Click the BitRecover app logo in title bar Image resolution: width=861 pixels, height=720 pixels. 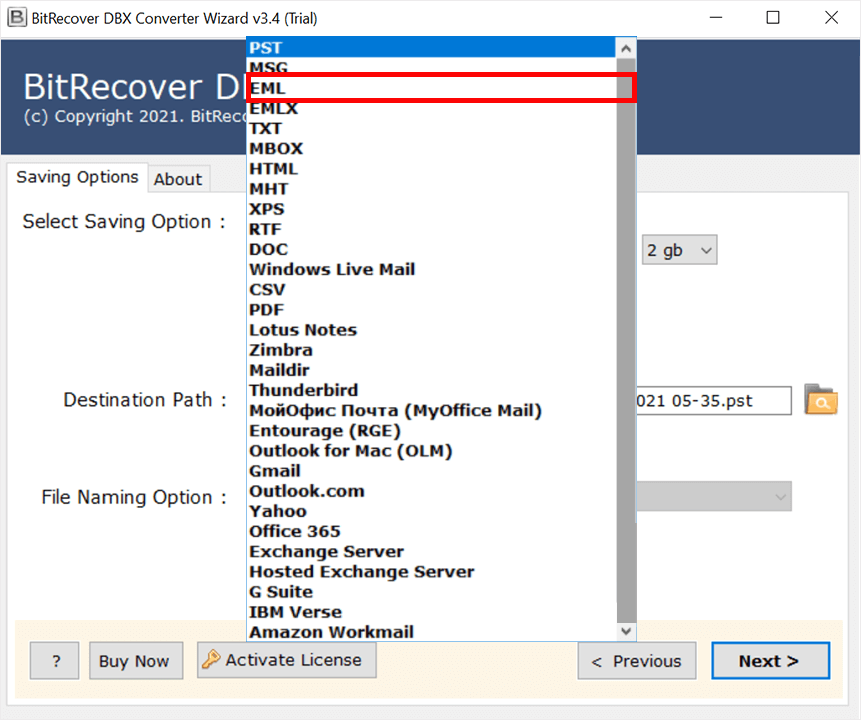coord(16,18)
